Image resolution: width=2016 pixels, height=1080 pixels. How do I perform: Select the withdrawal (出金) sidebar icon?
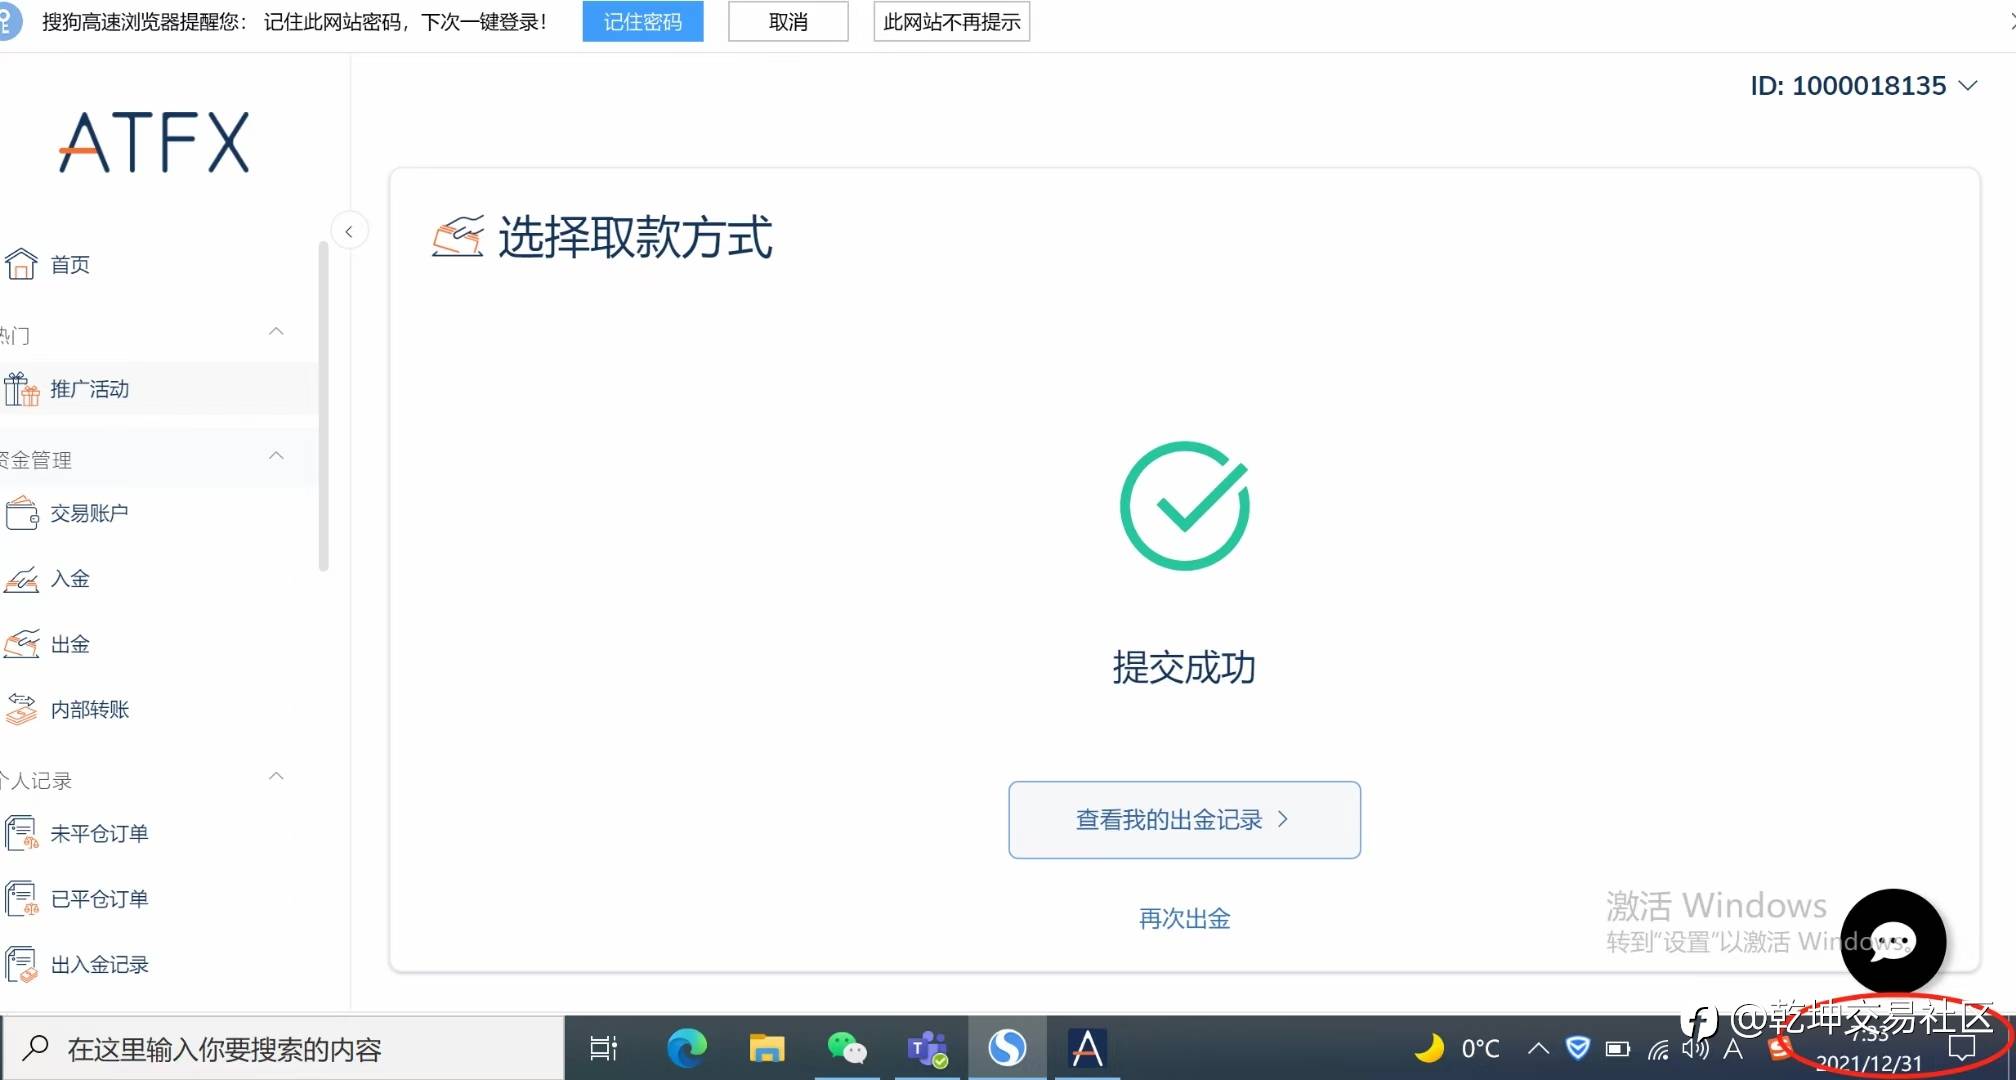[21, 644]
